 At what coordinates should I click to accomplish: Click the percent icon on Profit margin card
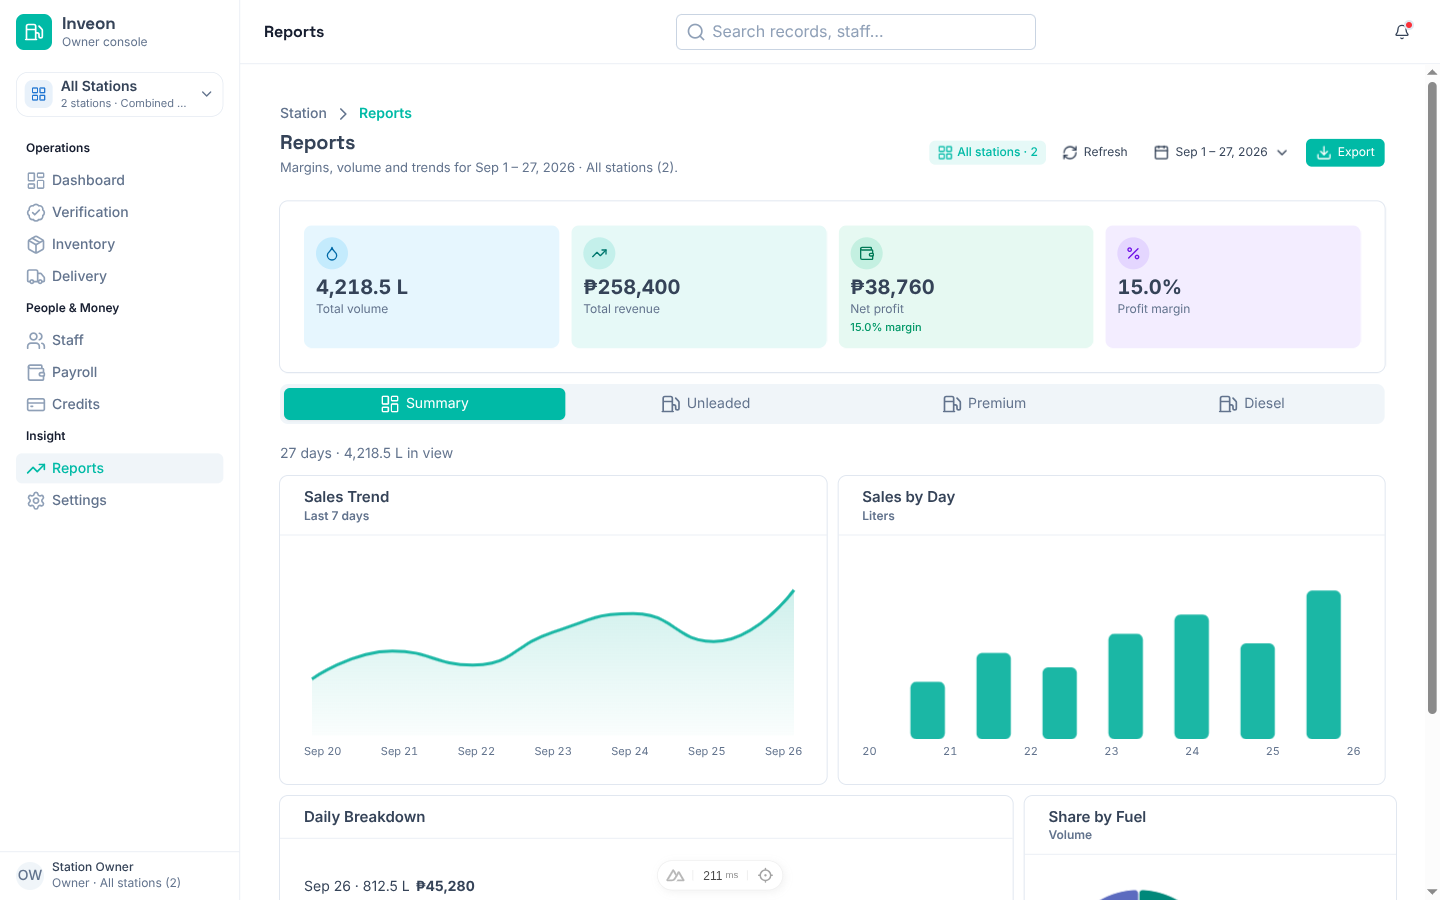[1133, 254]
